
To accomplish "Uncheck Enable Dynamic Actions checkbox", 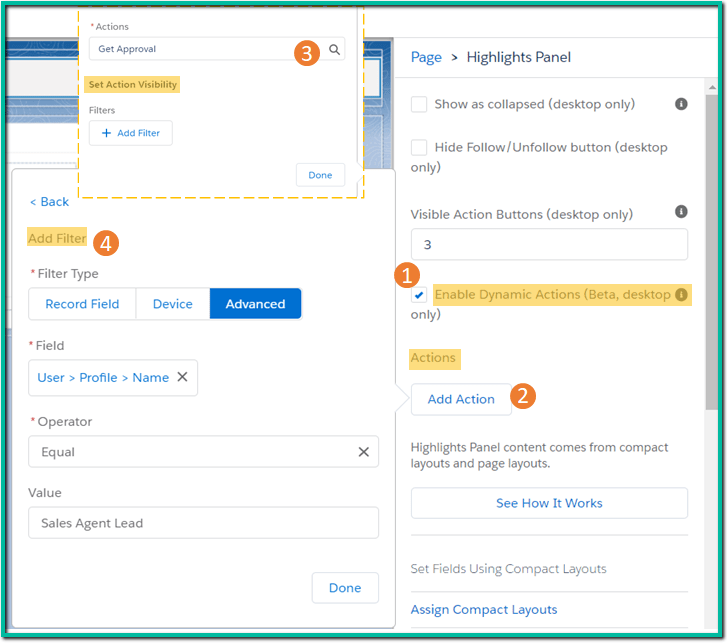I will (x=419, y=296).
